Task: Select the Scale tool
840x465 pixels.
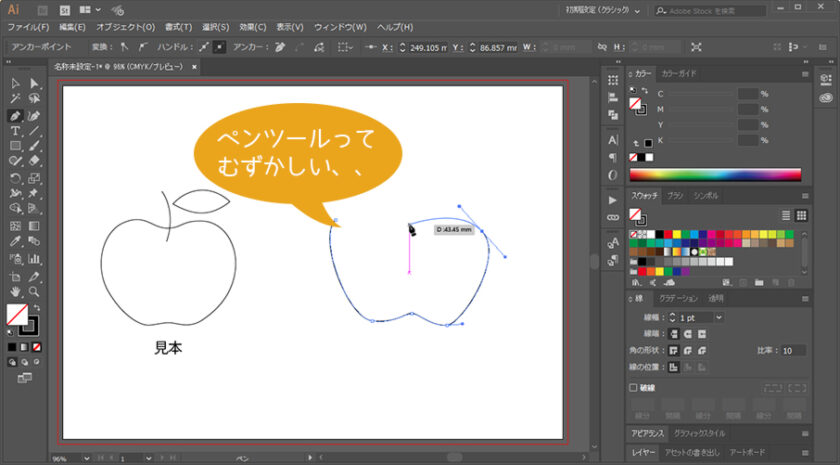Action: coord(34,178)
